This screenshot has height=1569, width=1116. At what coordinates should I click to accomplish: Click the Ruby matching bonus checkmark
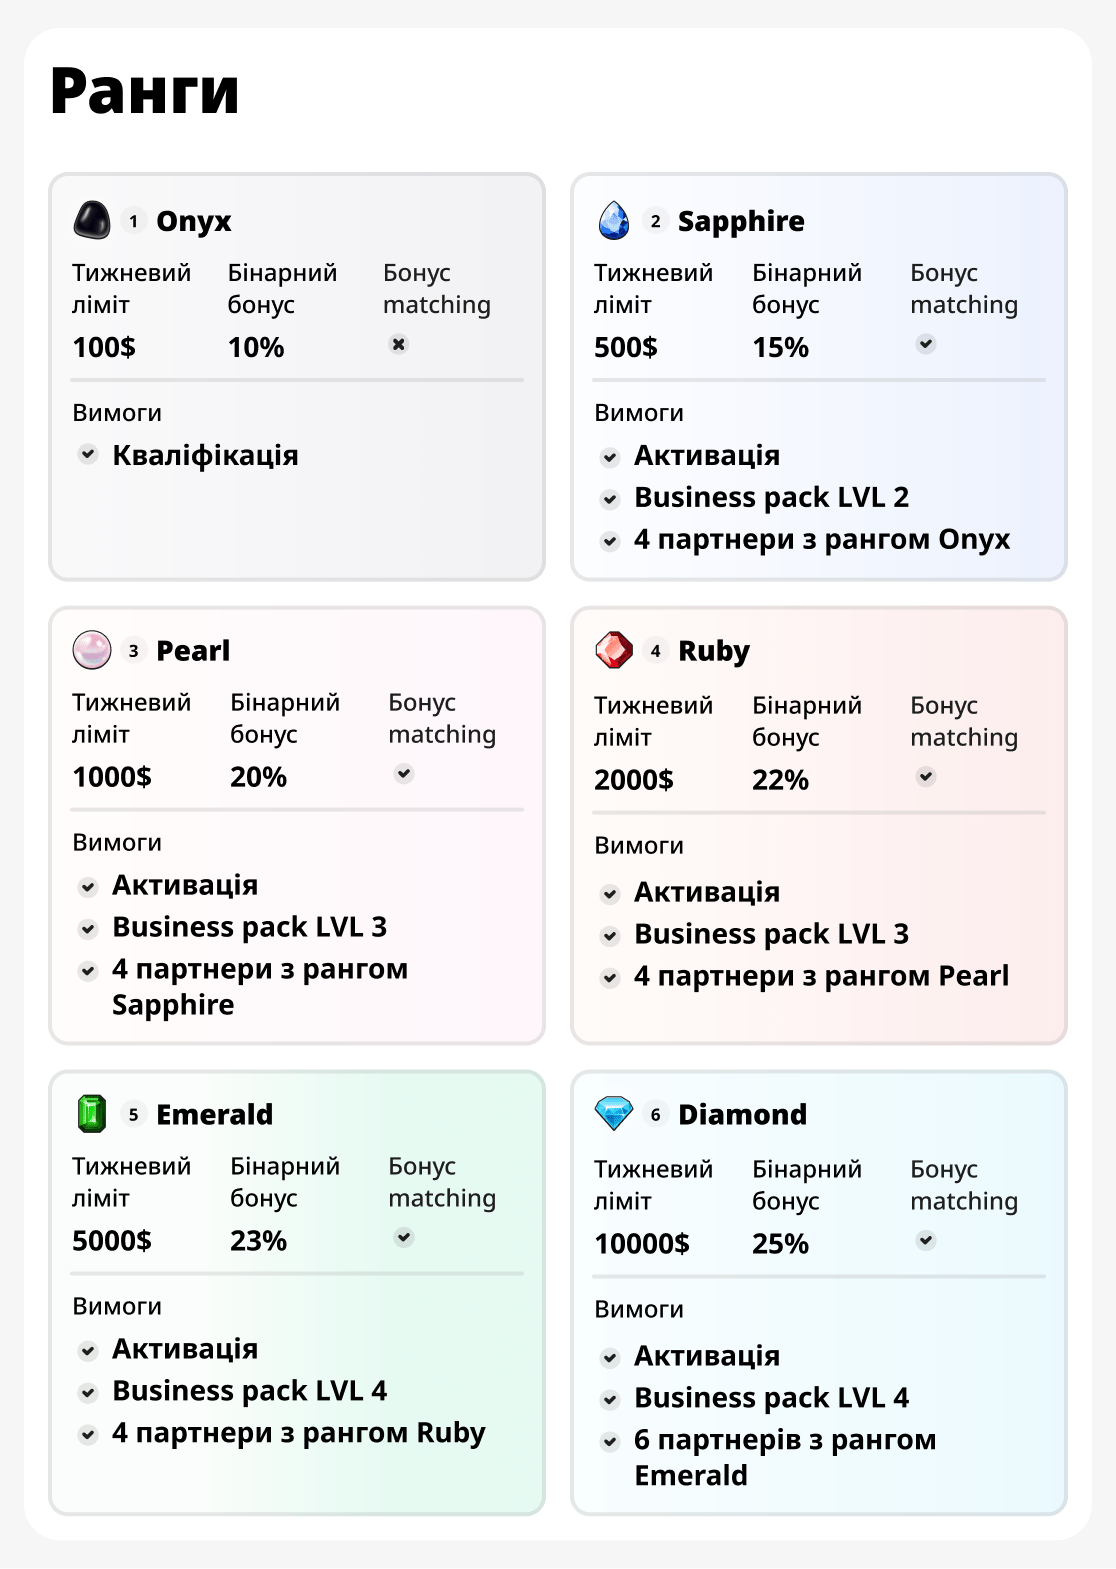click(x=926, y=777)
